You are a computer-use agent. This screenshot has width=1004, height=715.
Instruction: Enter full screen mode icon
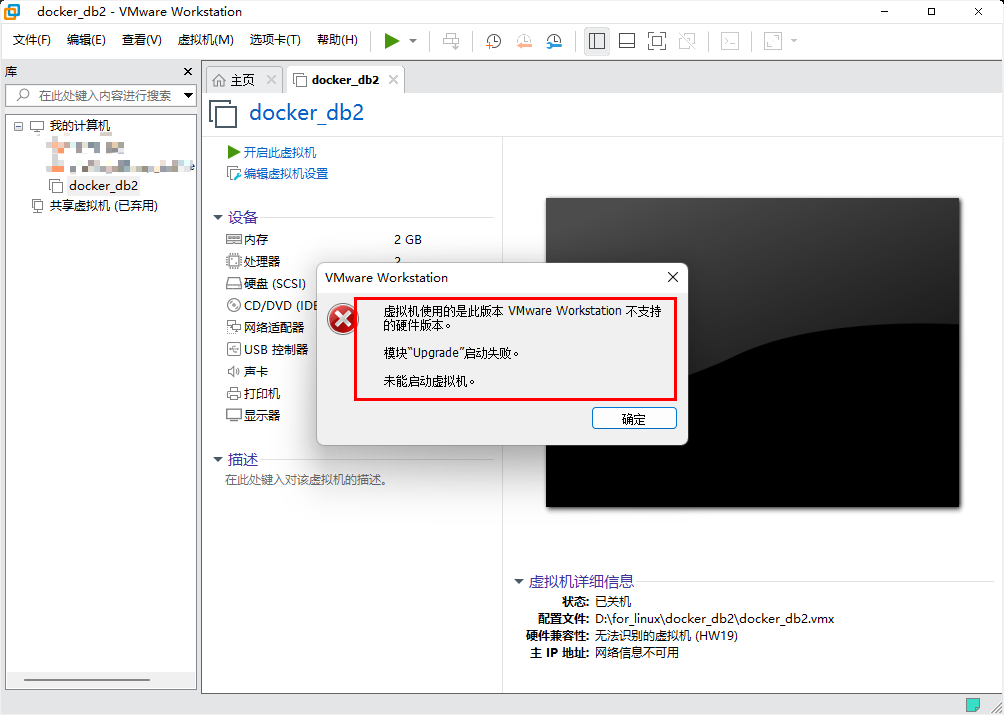[657, 41]
